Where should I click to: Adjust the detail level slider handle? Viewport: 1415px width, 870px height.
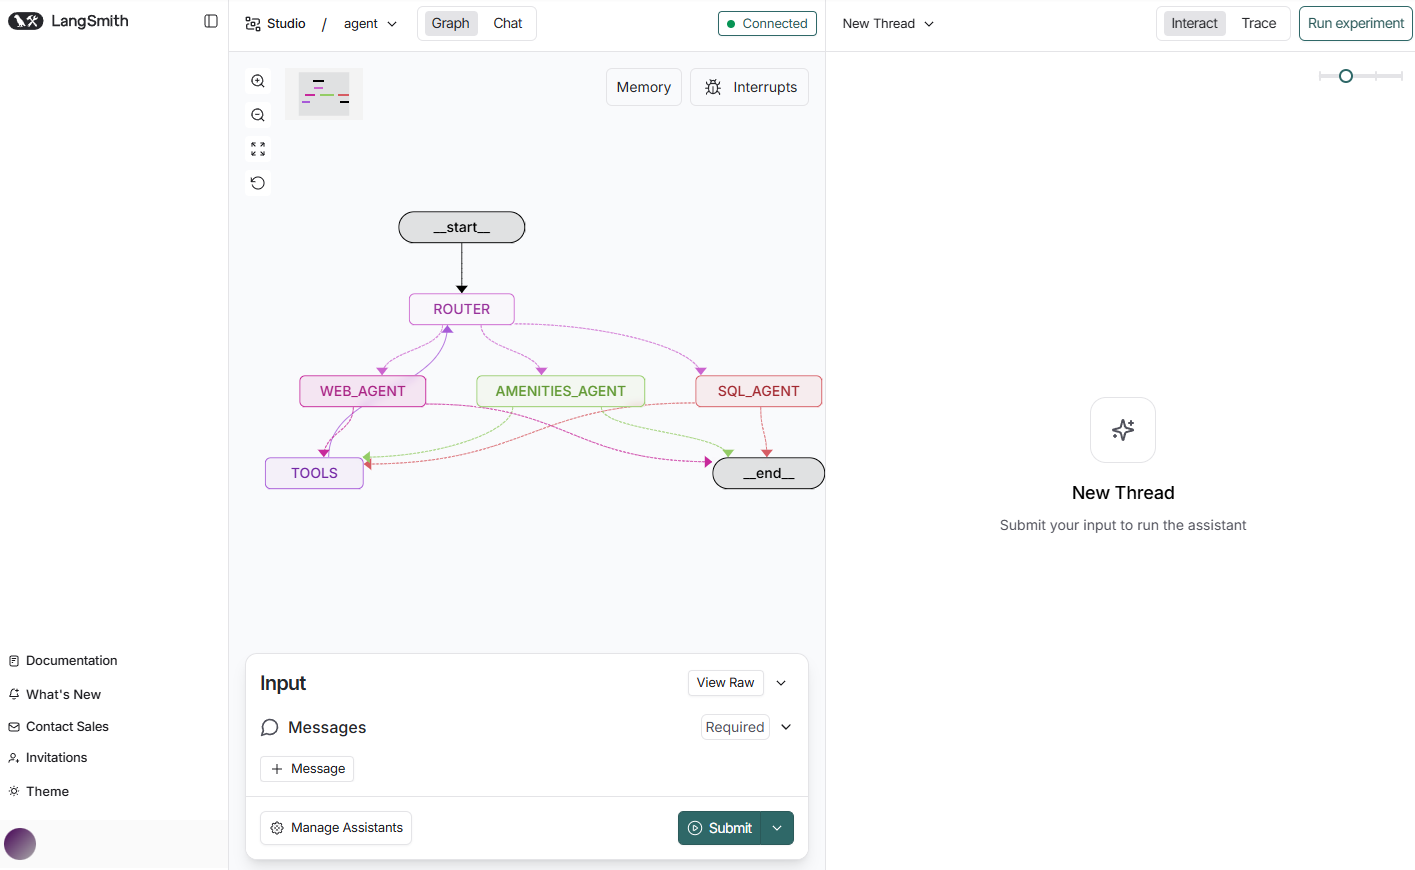click(x=1346, y=76)
